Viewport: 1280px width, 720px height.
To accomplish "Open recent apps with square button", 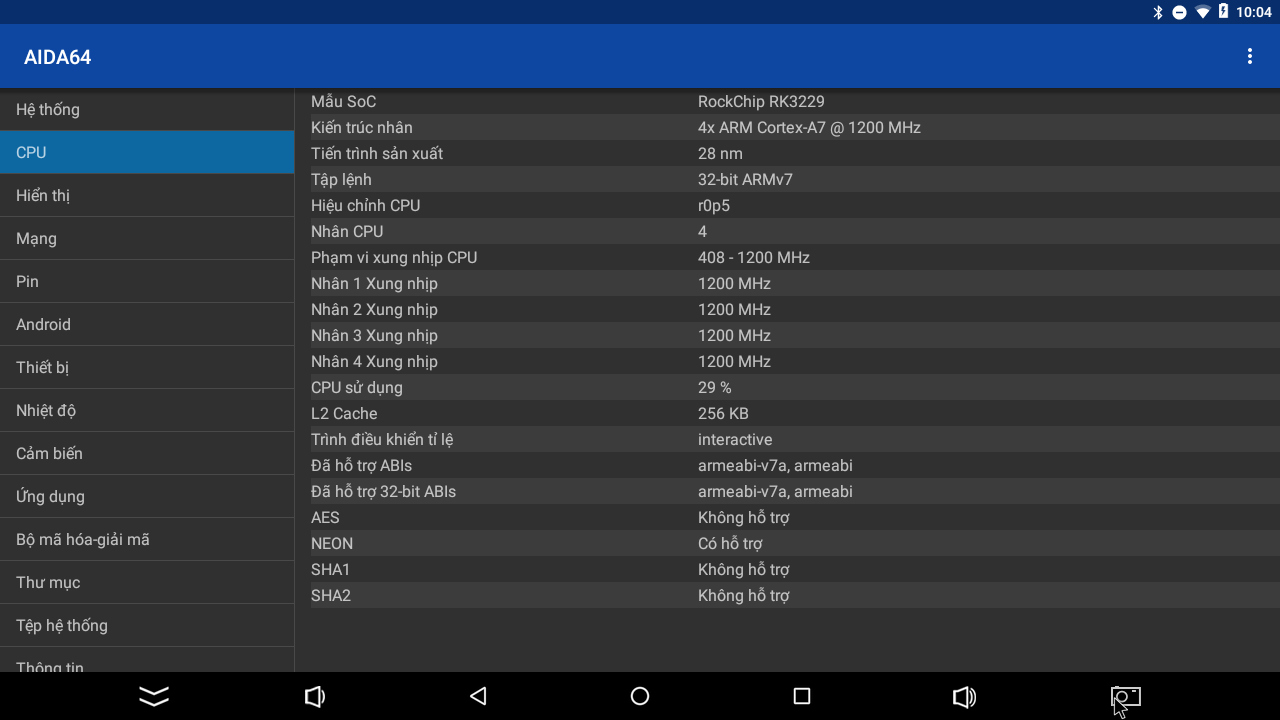I will tap(801, 696).
